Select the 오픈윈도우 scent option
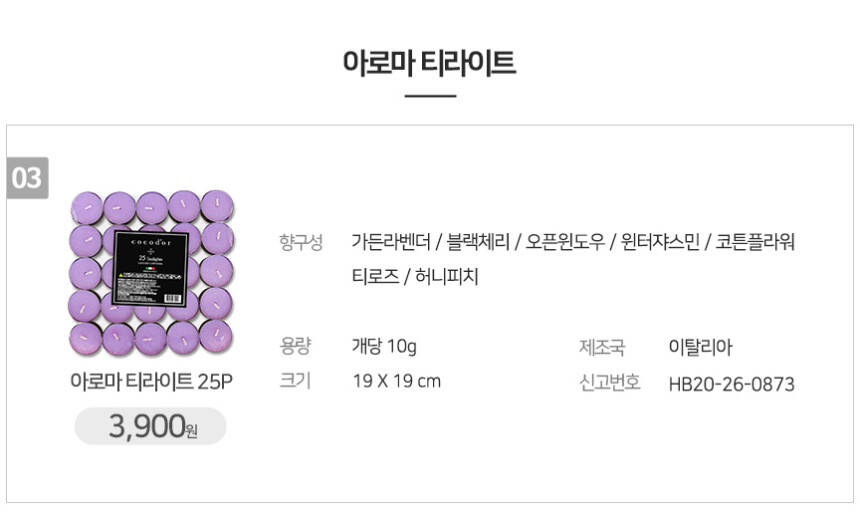This screenshot has height=522, width=860. (x=562, y=242)
